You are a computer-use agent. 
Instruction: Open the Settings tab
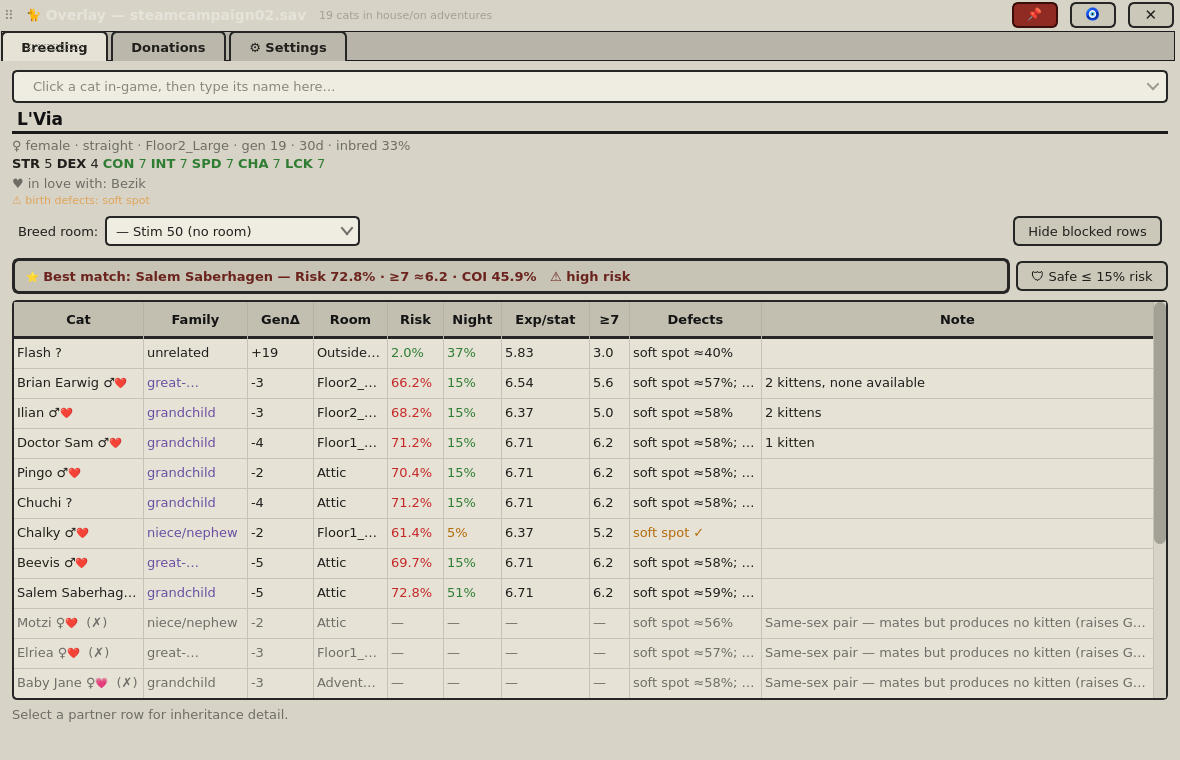click(287, 47)
